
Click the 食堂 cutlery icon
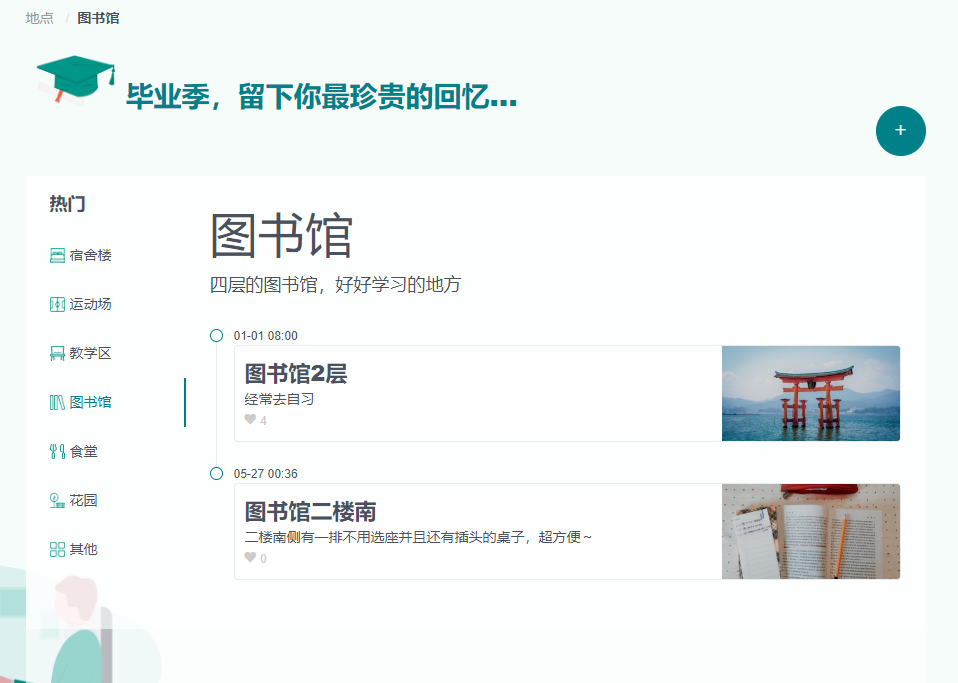[55, 451]
